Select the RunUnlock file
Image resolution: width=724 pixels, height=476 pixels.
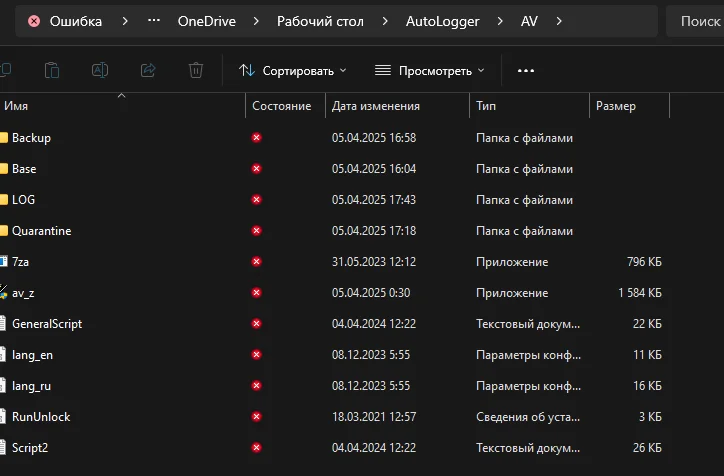pyautogui.click(x=335, y=416)
